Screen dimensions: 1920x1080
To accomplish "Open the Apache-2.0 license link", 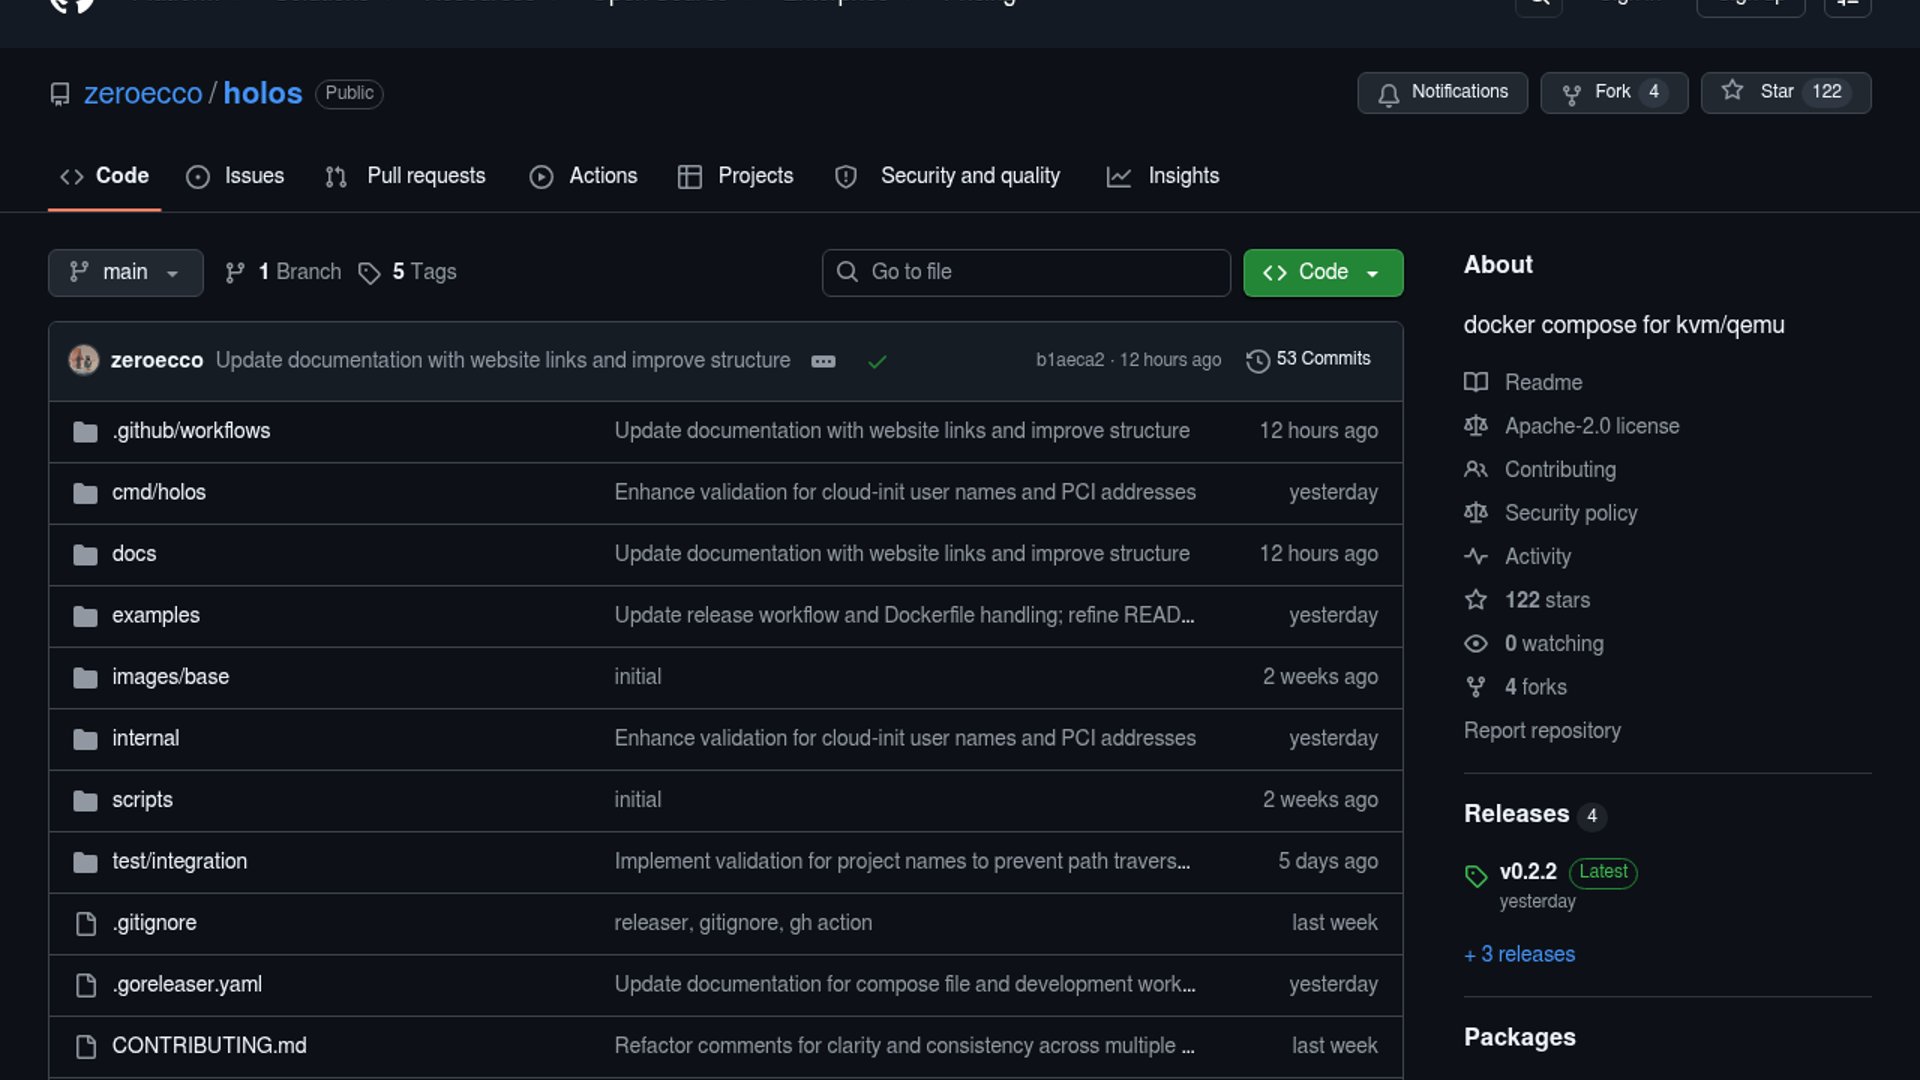I will tap(1591, 427).
